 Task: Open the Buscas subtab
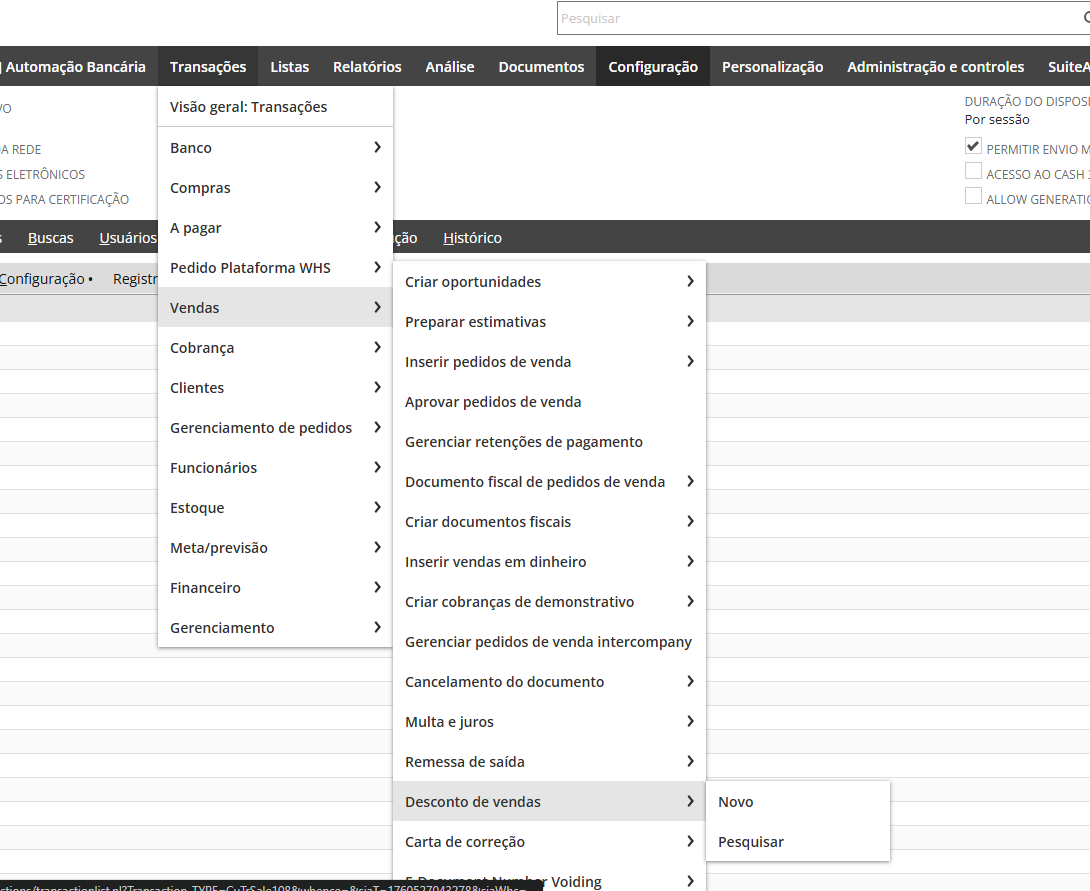click(x=51, y=238)
